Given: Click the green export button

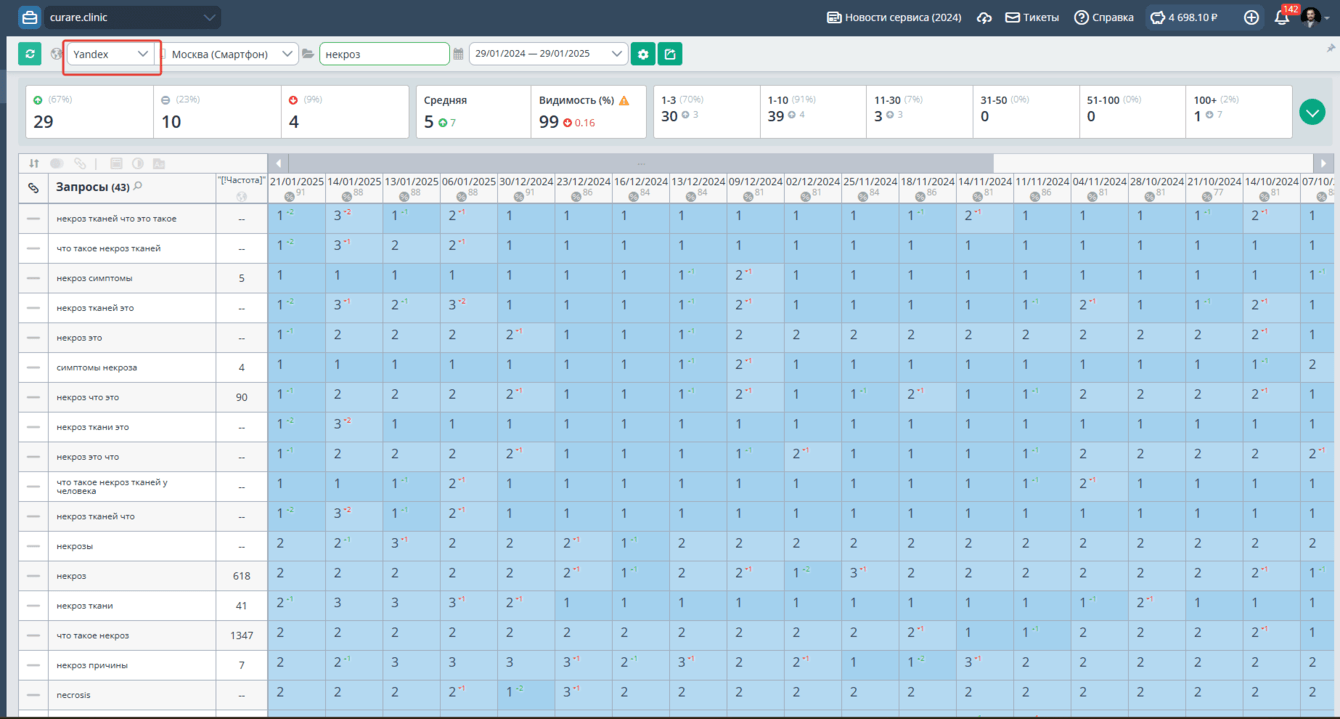Looking at the screenshot, I should [670, 54].
